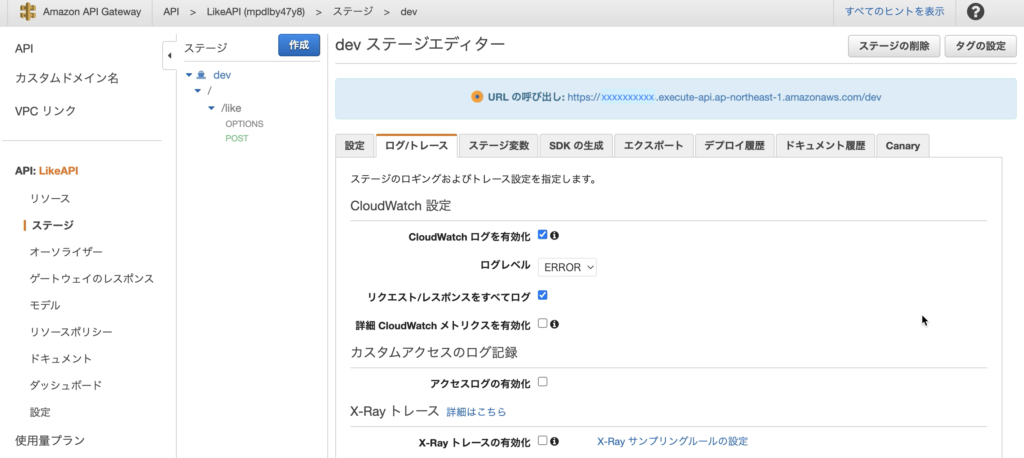This screenshot has height=458, width=1024.
Task: Open リソース in sidebar
Action: [50, 199]
